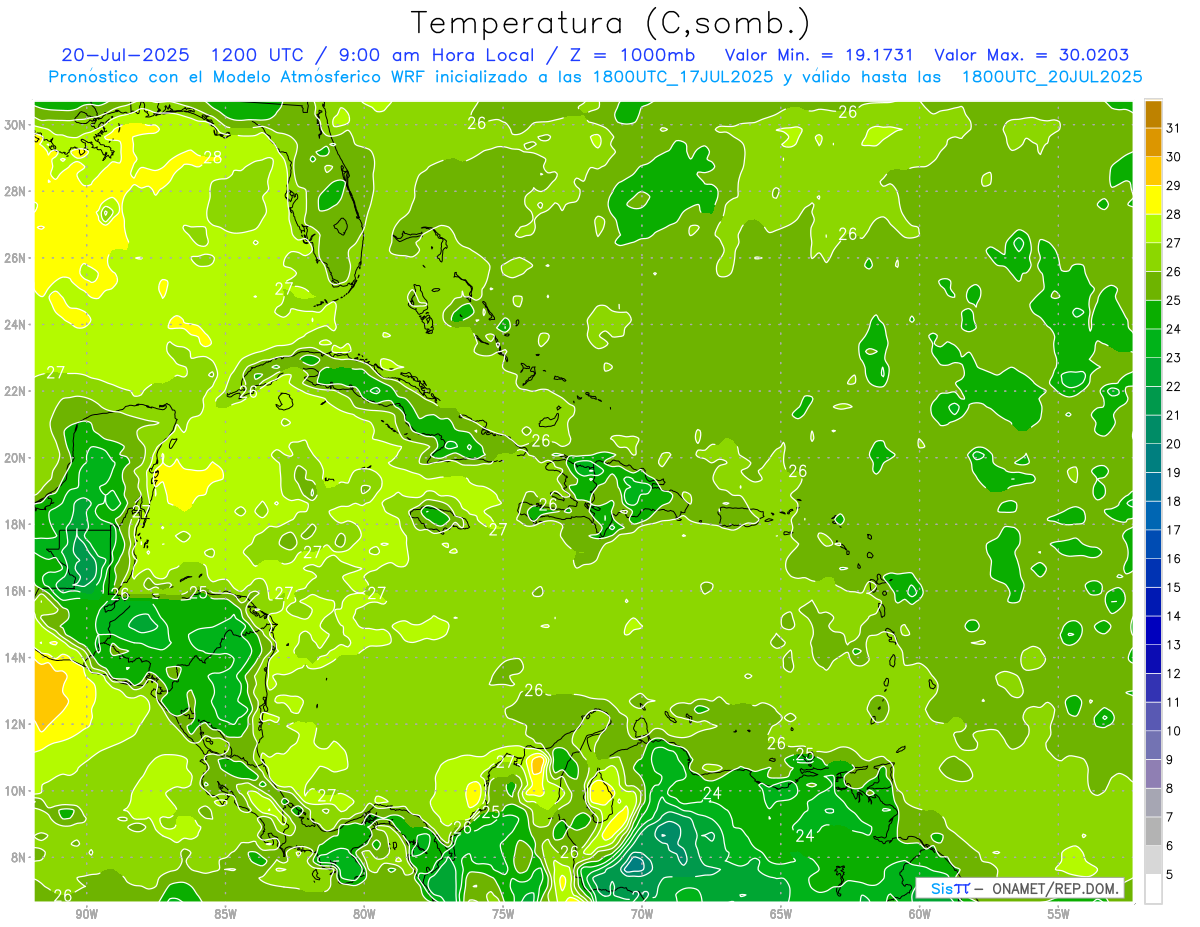The image size is (1200, 927).
Task: Click the yellow swatch between 28 and 29
Action: (1153, 200)
